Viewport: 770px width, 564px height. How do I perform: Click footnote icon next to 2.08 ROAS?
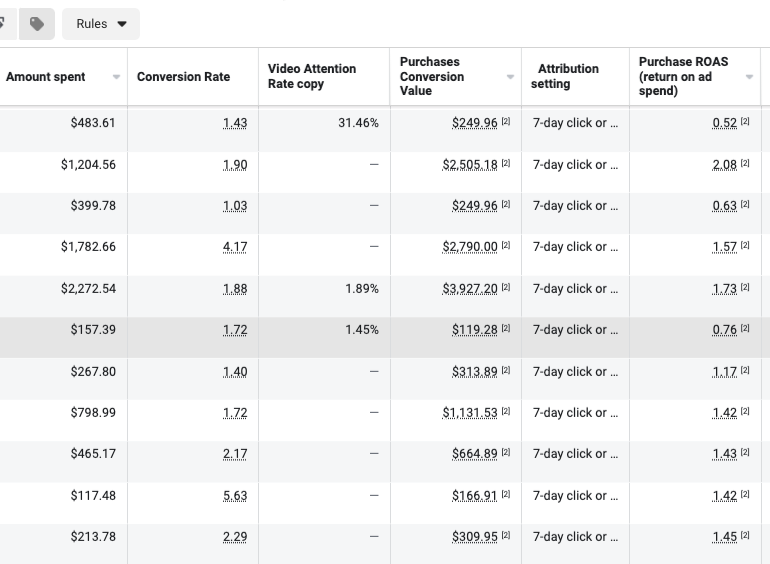[x=745, y=164]
